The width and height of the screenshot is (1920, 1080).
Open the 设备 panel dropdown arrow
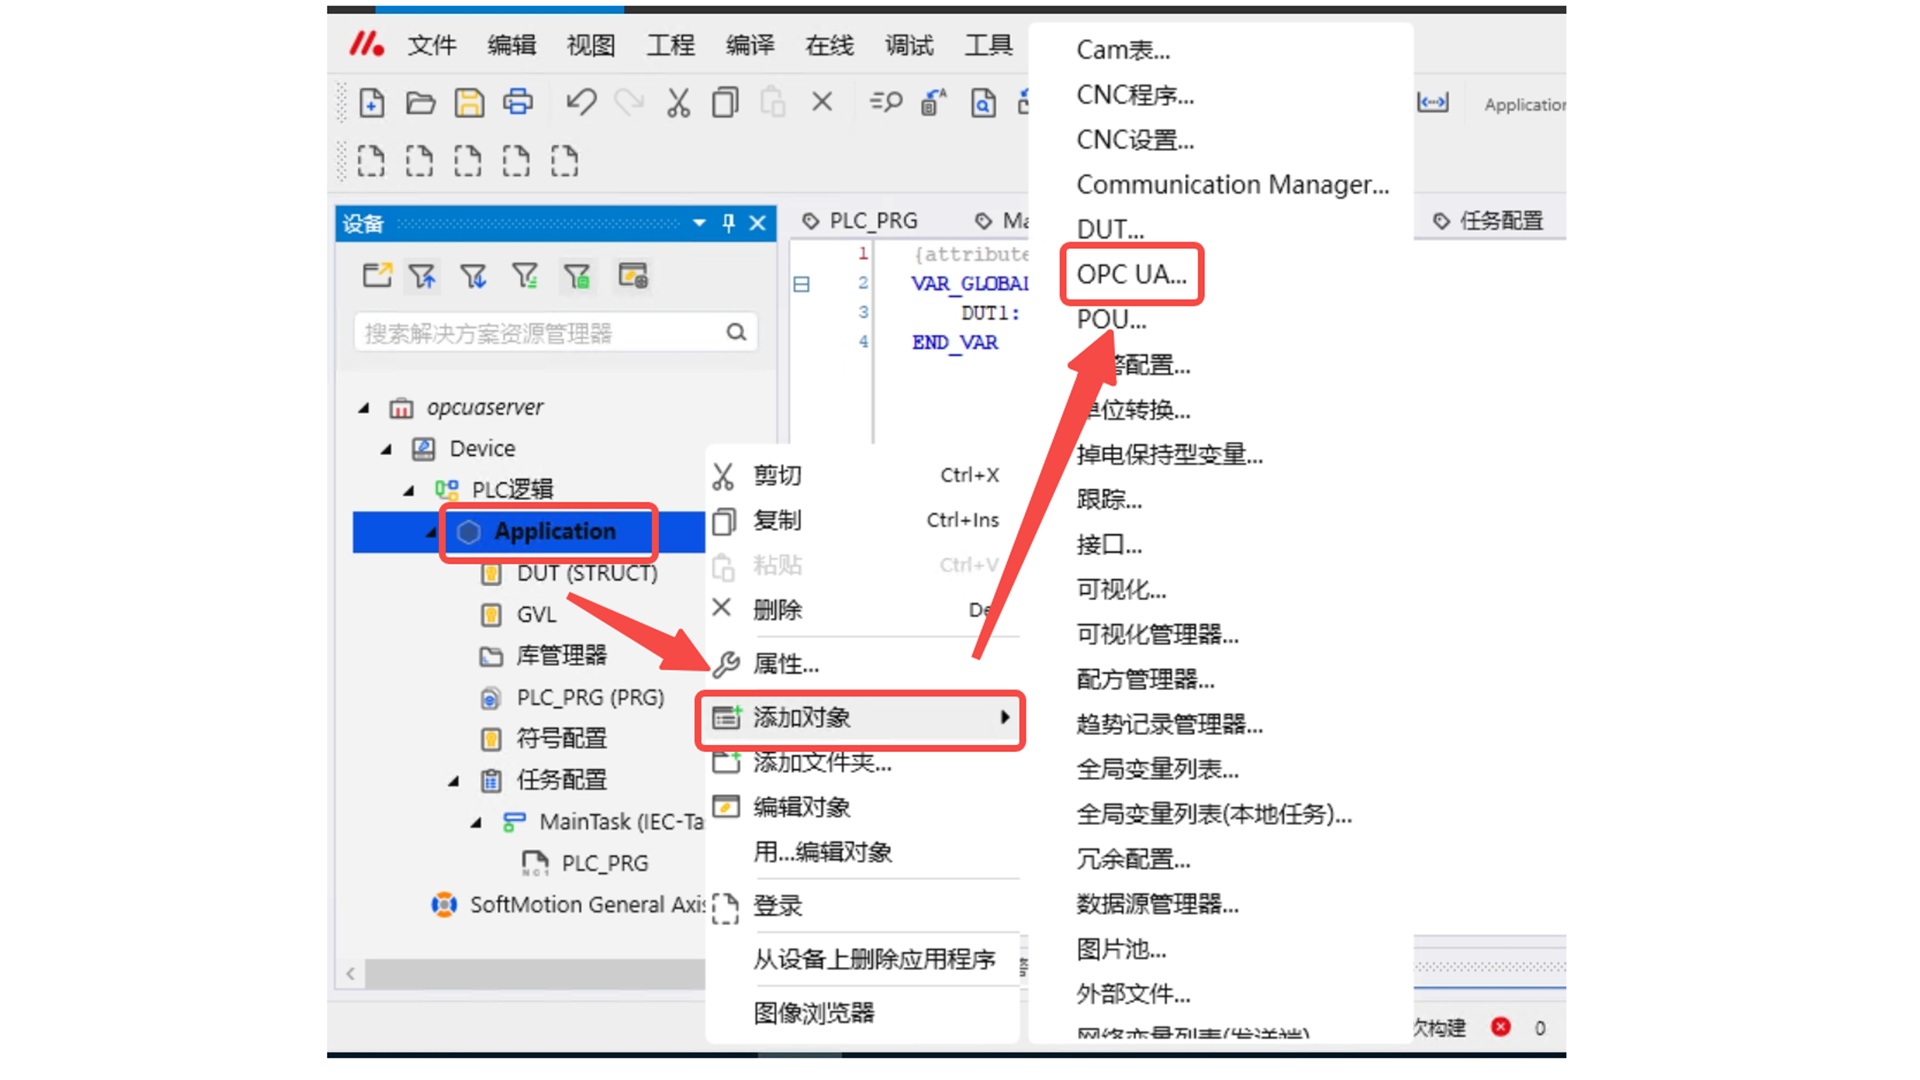[699, 223]
